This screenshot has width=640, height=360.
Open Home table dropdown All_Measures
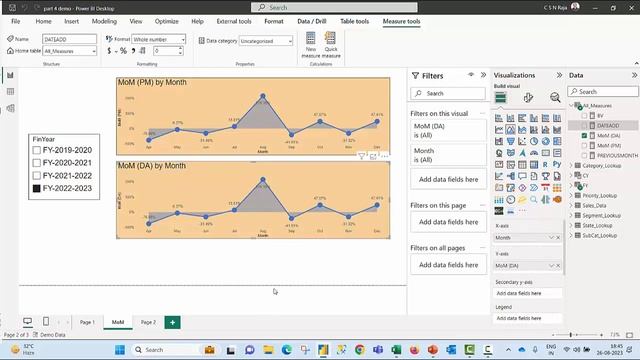(70, 51)
